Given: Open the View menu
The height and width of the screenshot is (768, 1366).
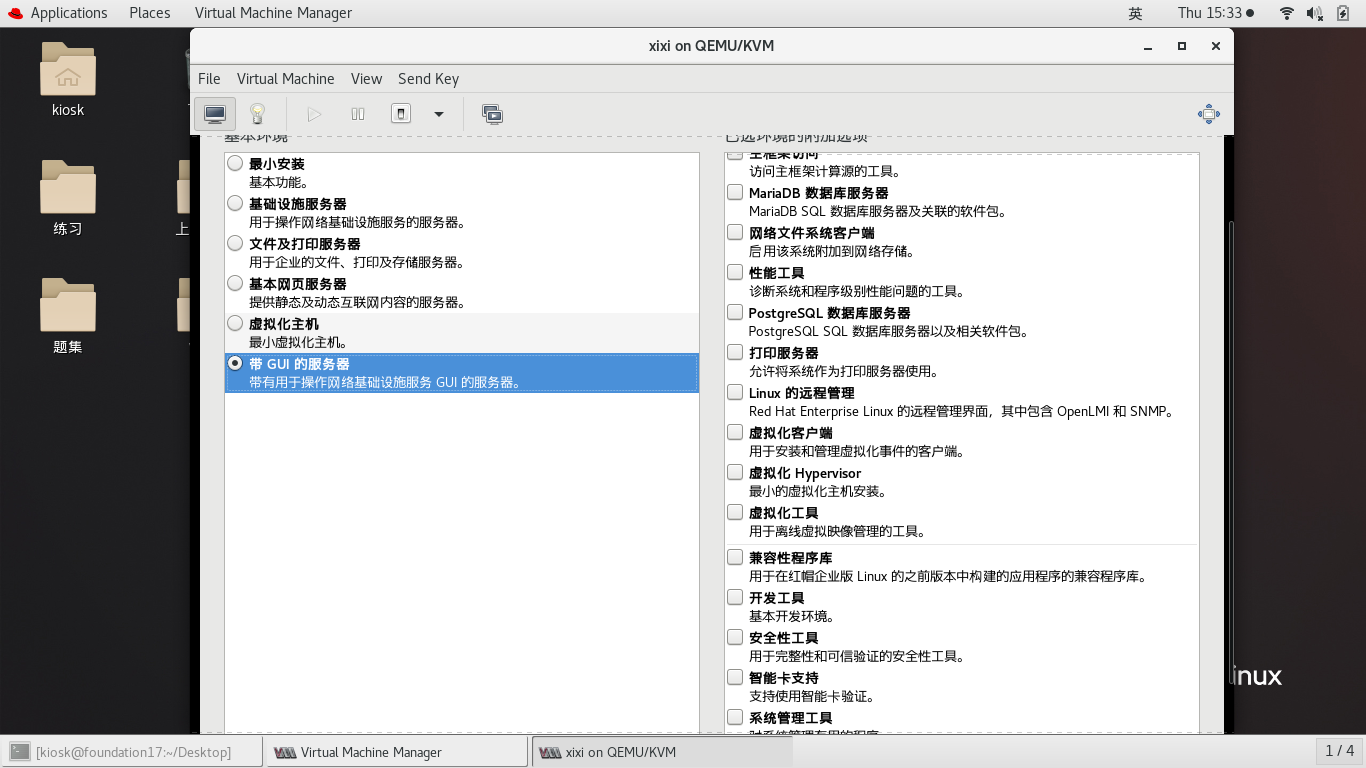Looking at the screenshot, I should coord(366,79).
